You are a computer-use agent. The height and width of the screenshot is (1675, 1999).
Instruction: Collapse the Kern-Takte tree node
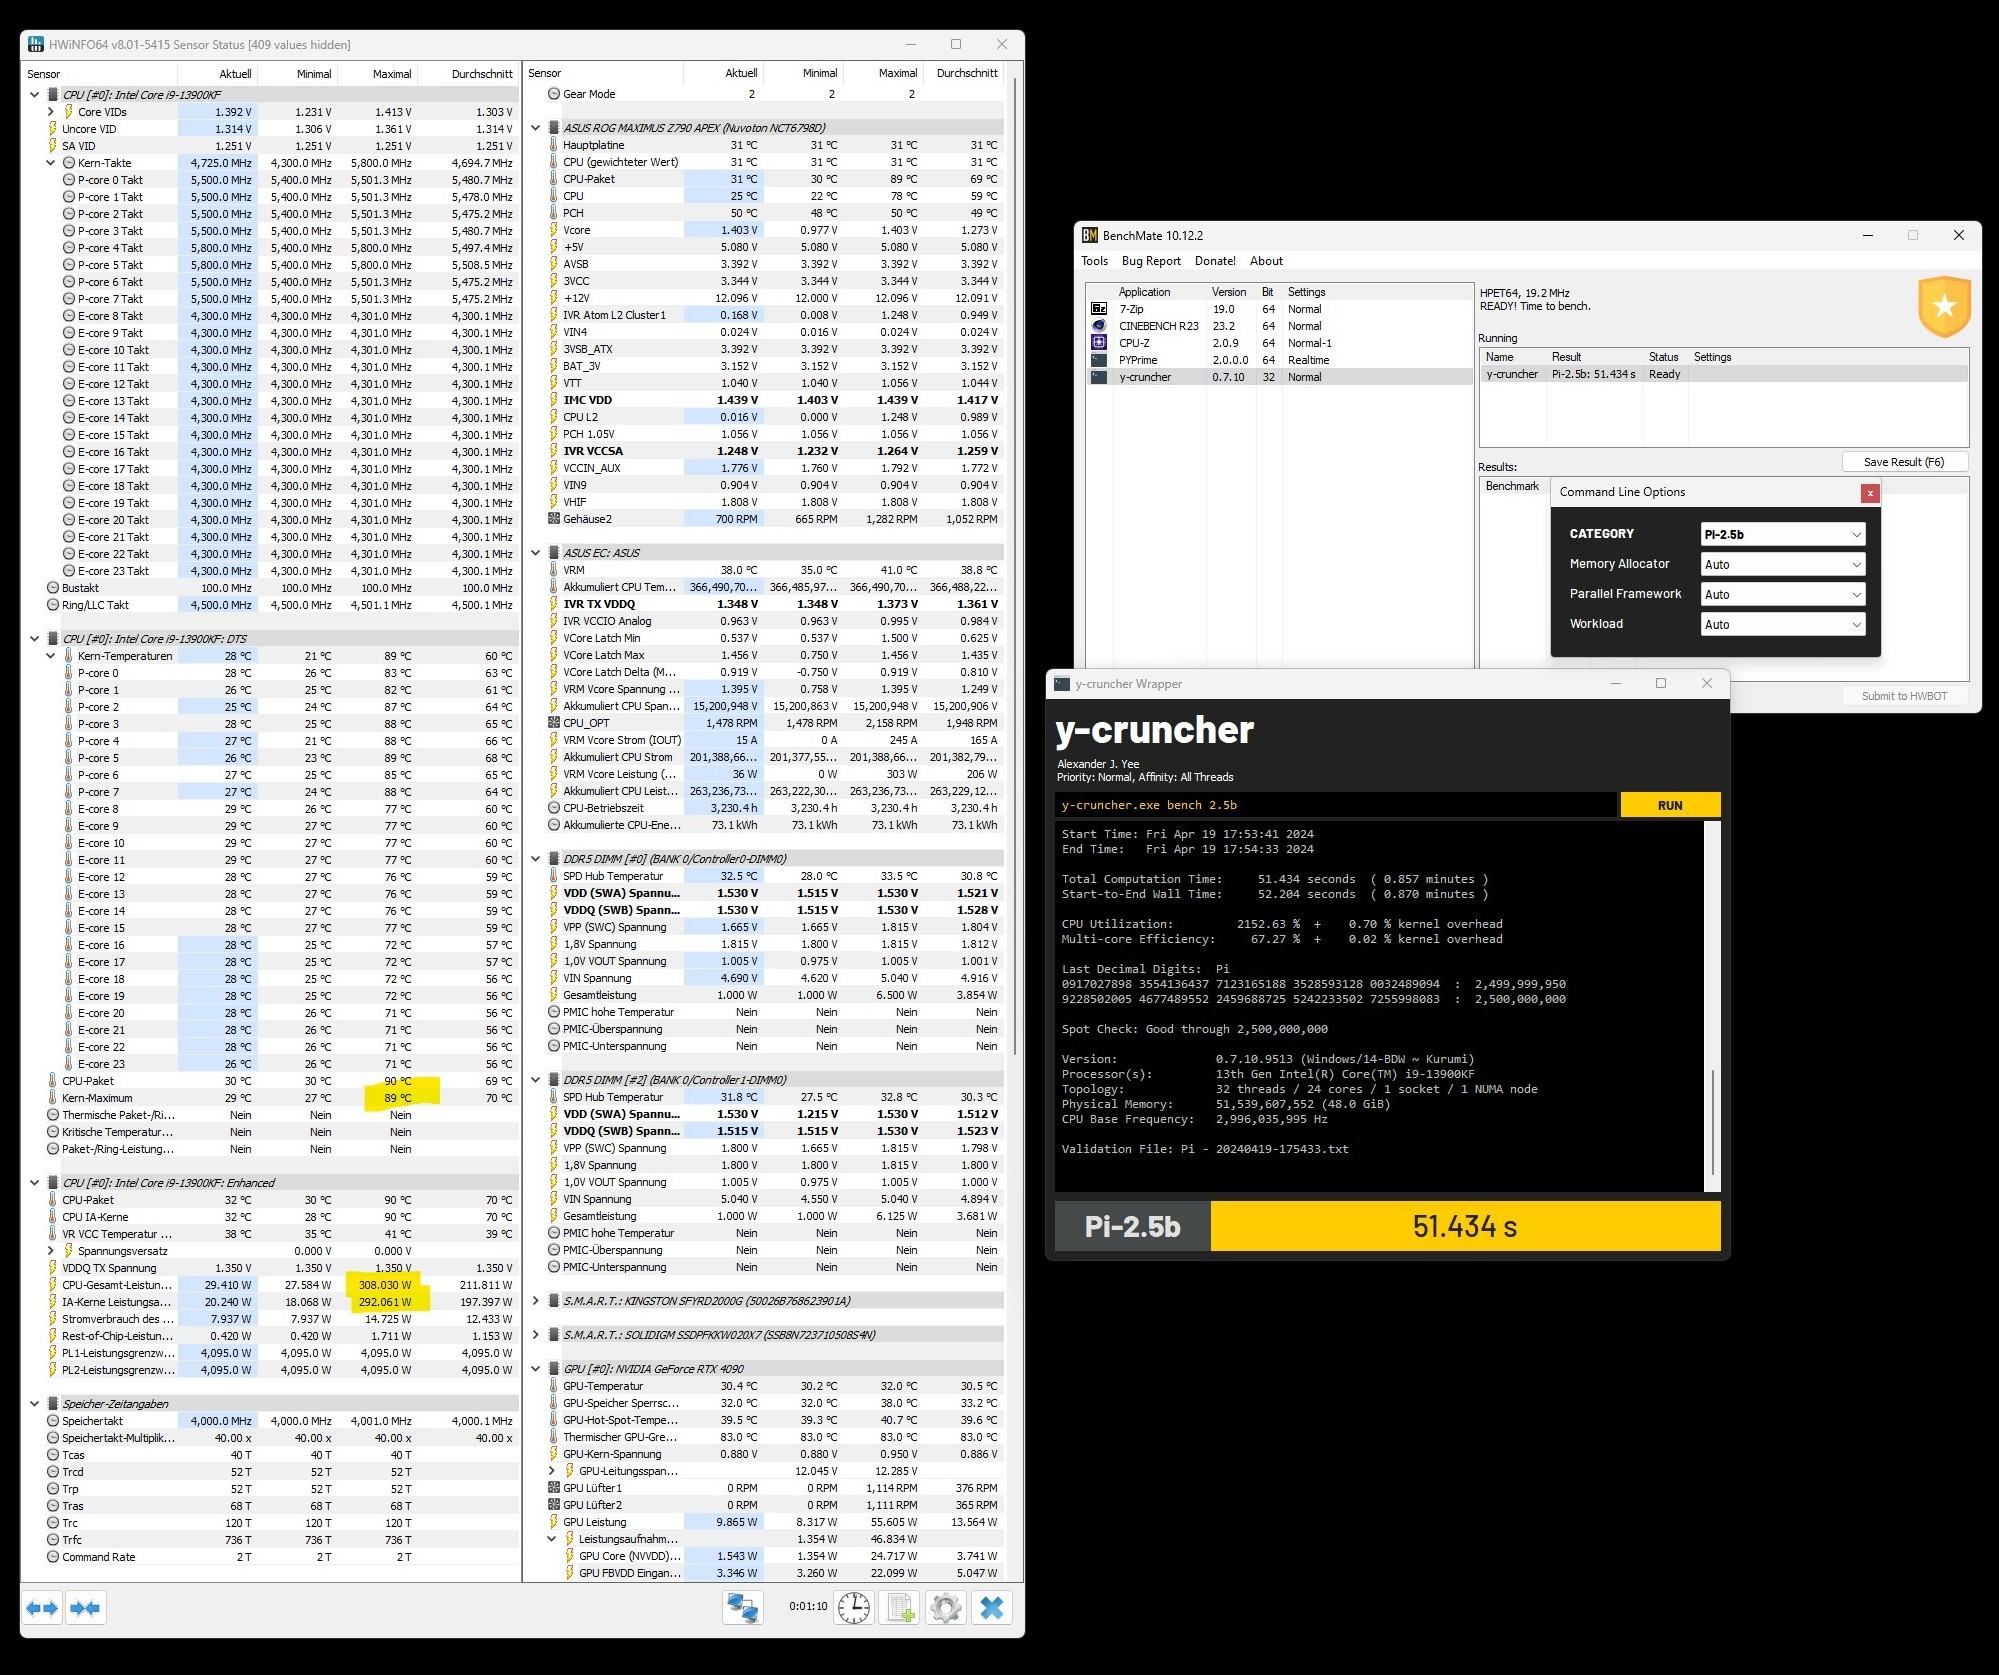[x=51, y=163]
